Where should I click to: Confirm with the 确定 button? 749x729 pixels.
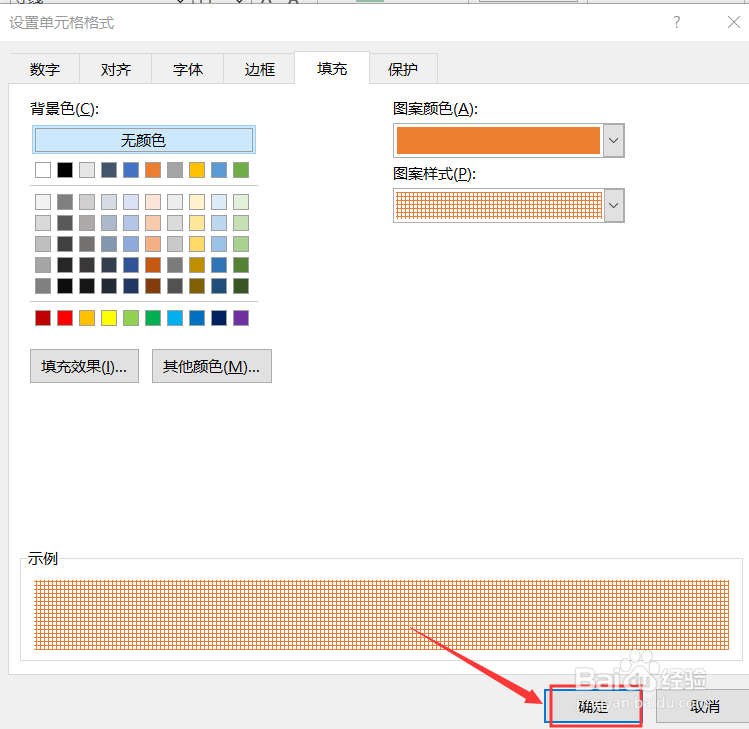click(593, 706)
